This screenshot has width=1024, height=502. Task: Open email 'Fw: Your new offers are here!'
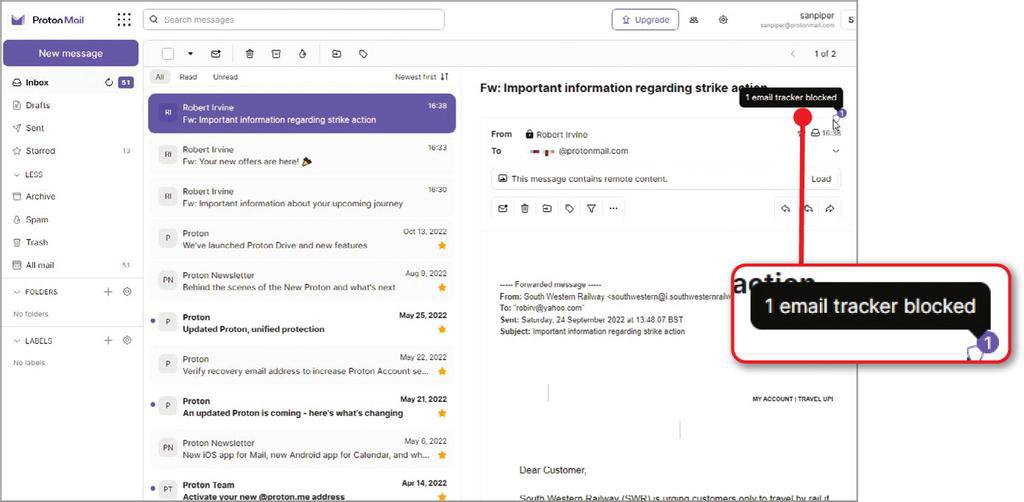click(x=302, y=155)
